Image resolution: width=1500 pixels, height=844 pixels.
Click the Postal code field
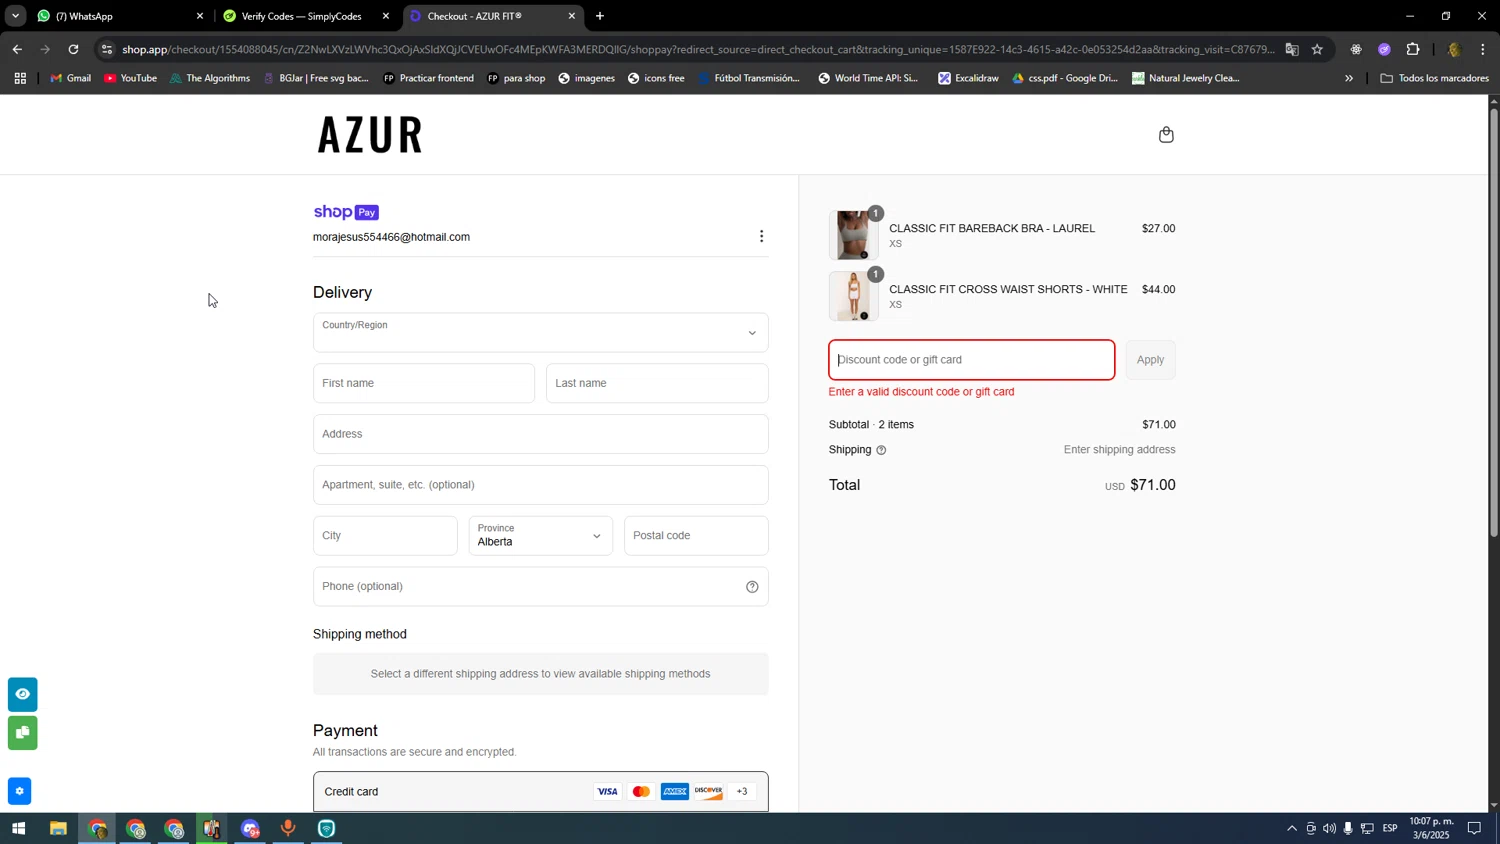[696, 536]
